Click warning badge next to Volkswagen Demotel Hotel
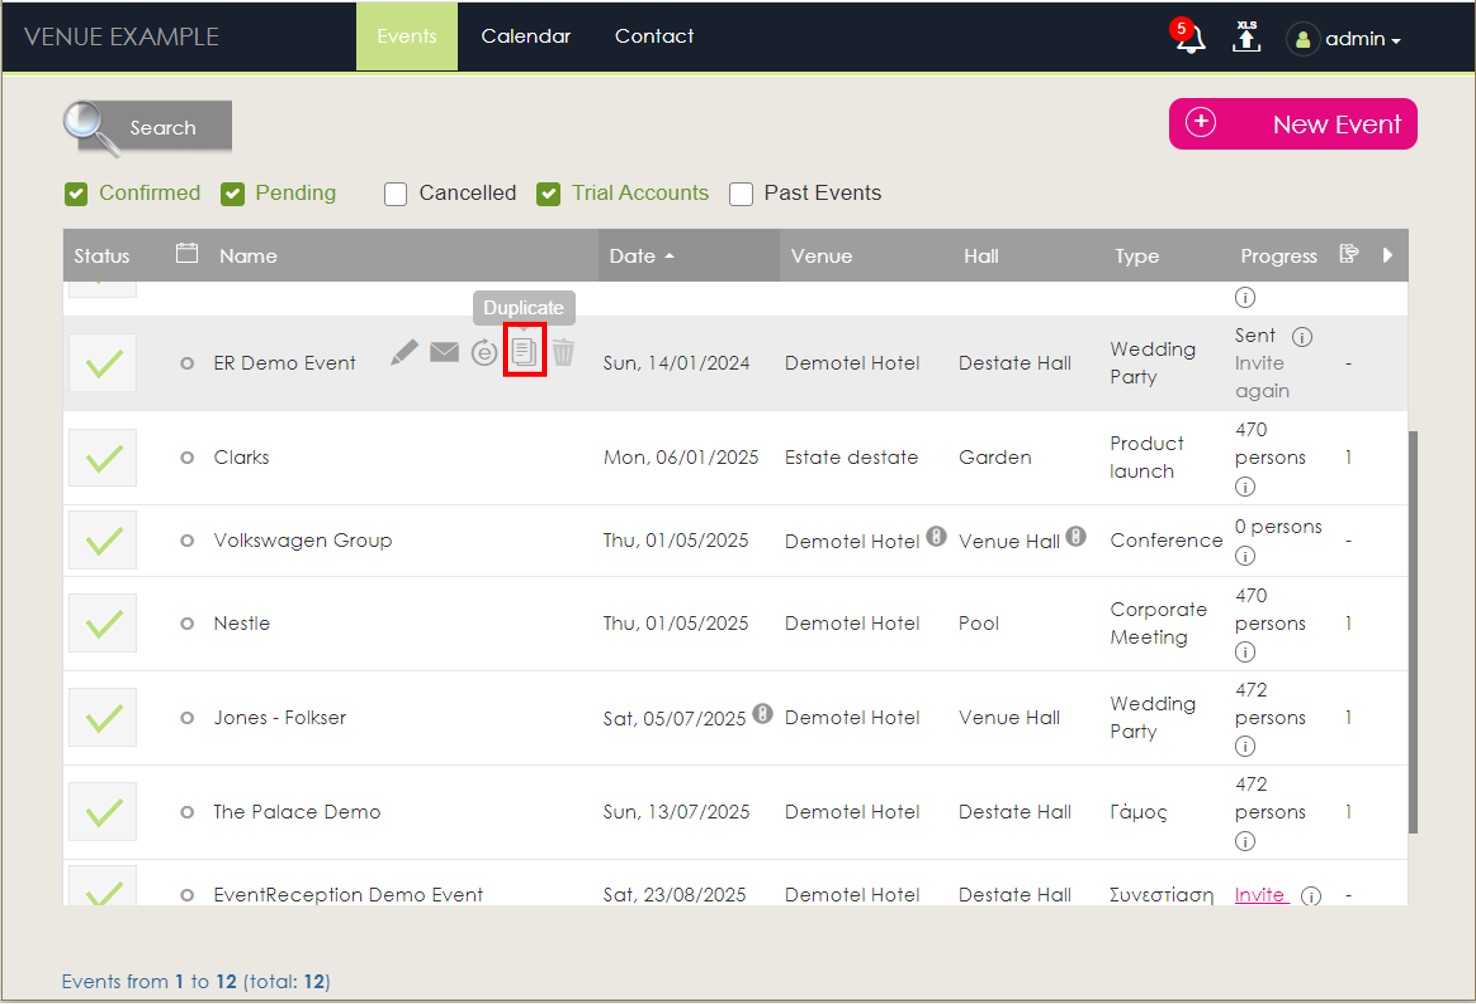The image size is (1476, 1004). tap(936, 536)
